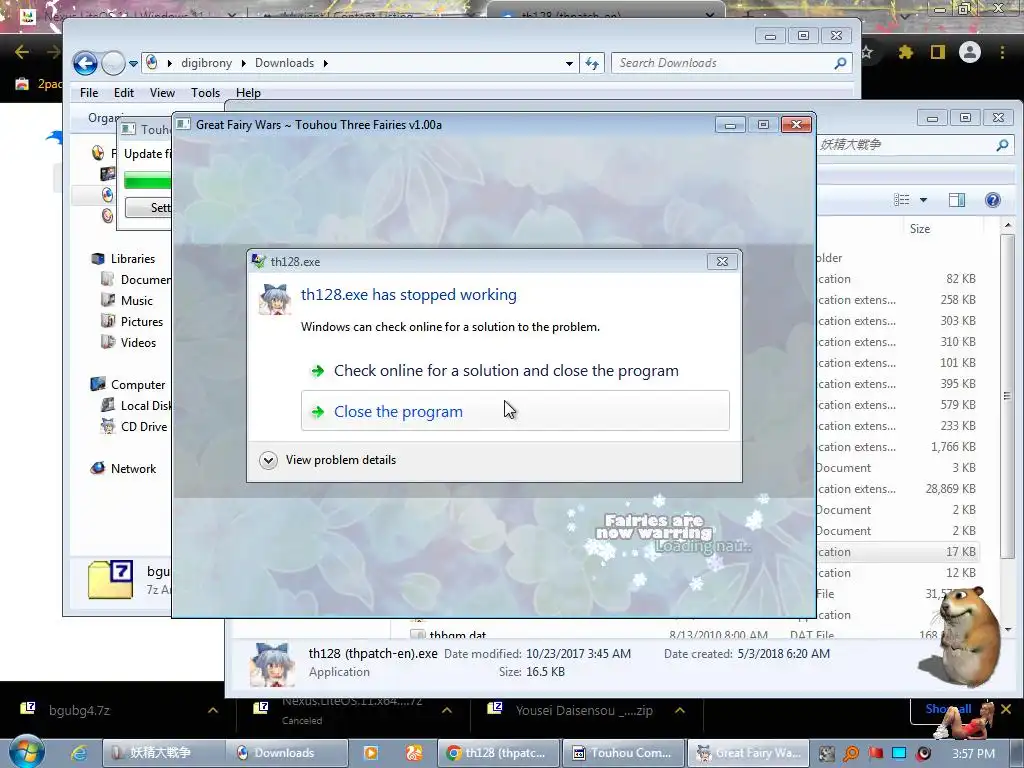
Task: Click the update progress bar in Touhou updater
Action: 148,180
